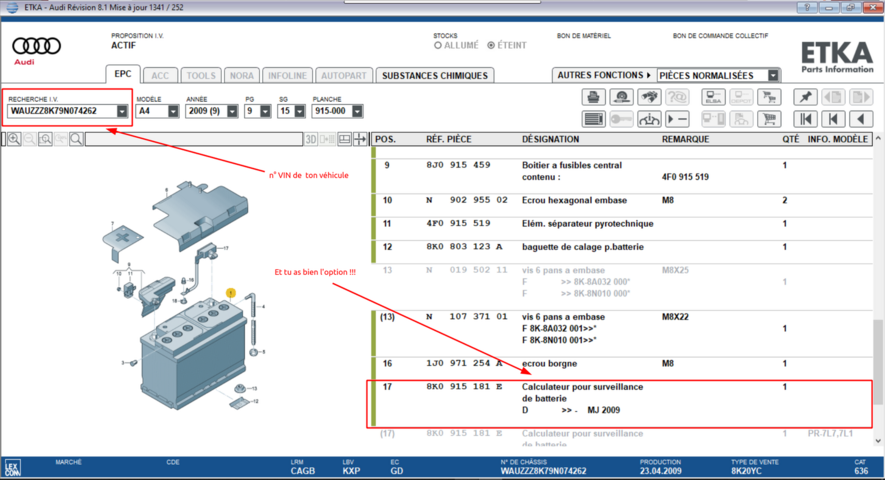885x480 pixels.
Task: Switch to the NORA tab
Action: pos(242,76)
